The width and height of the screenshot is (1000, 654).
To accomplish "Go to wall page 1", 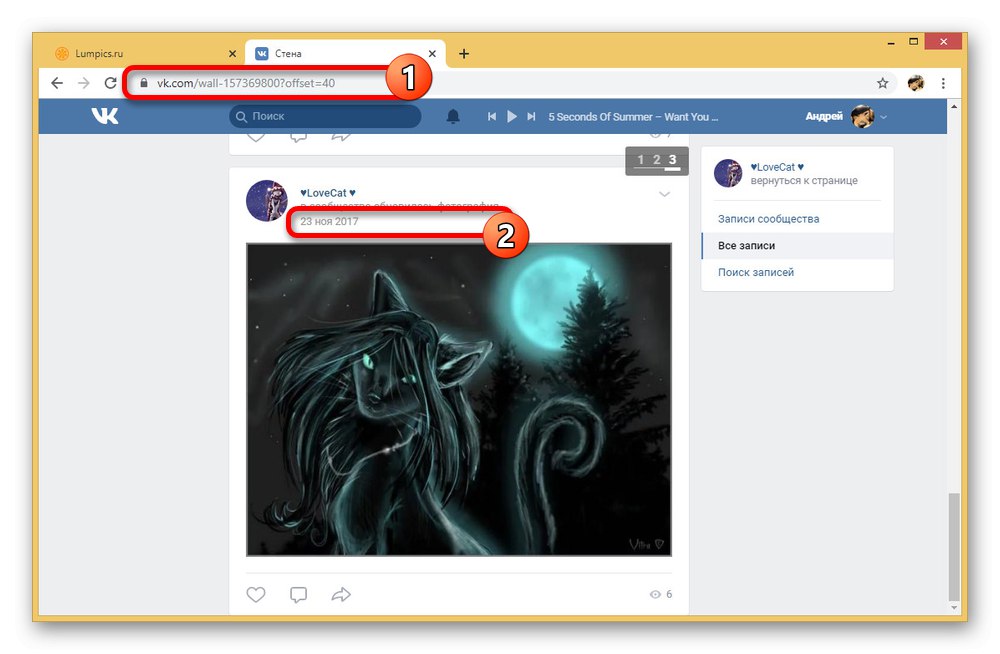I will click(640, 160).
